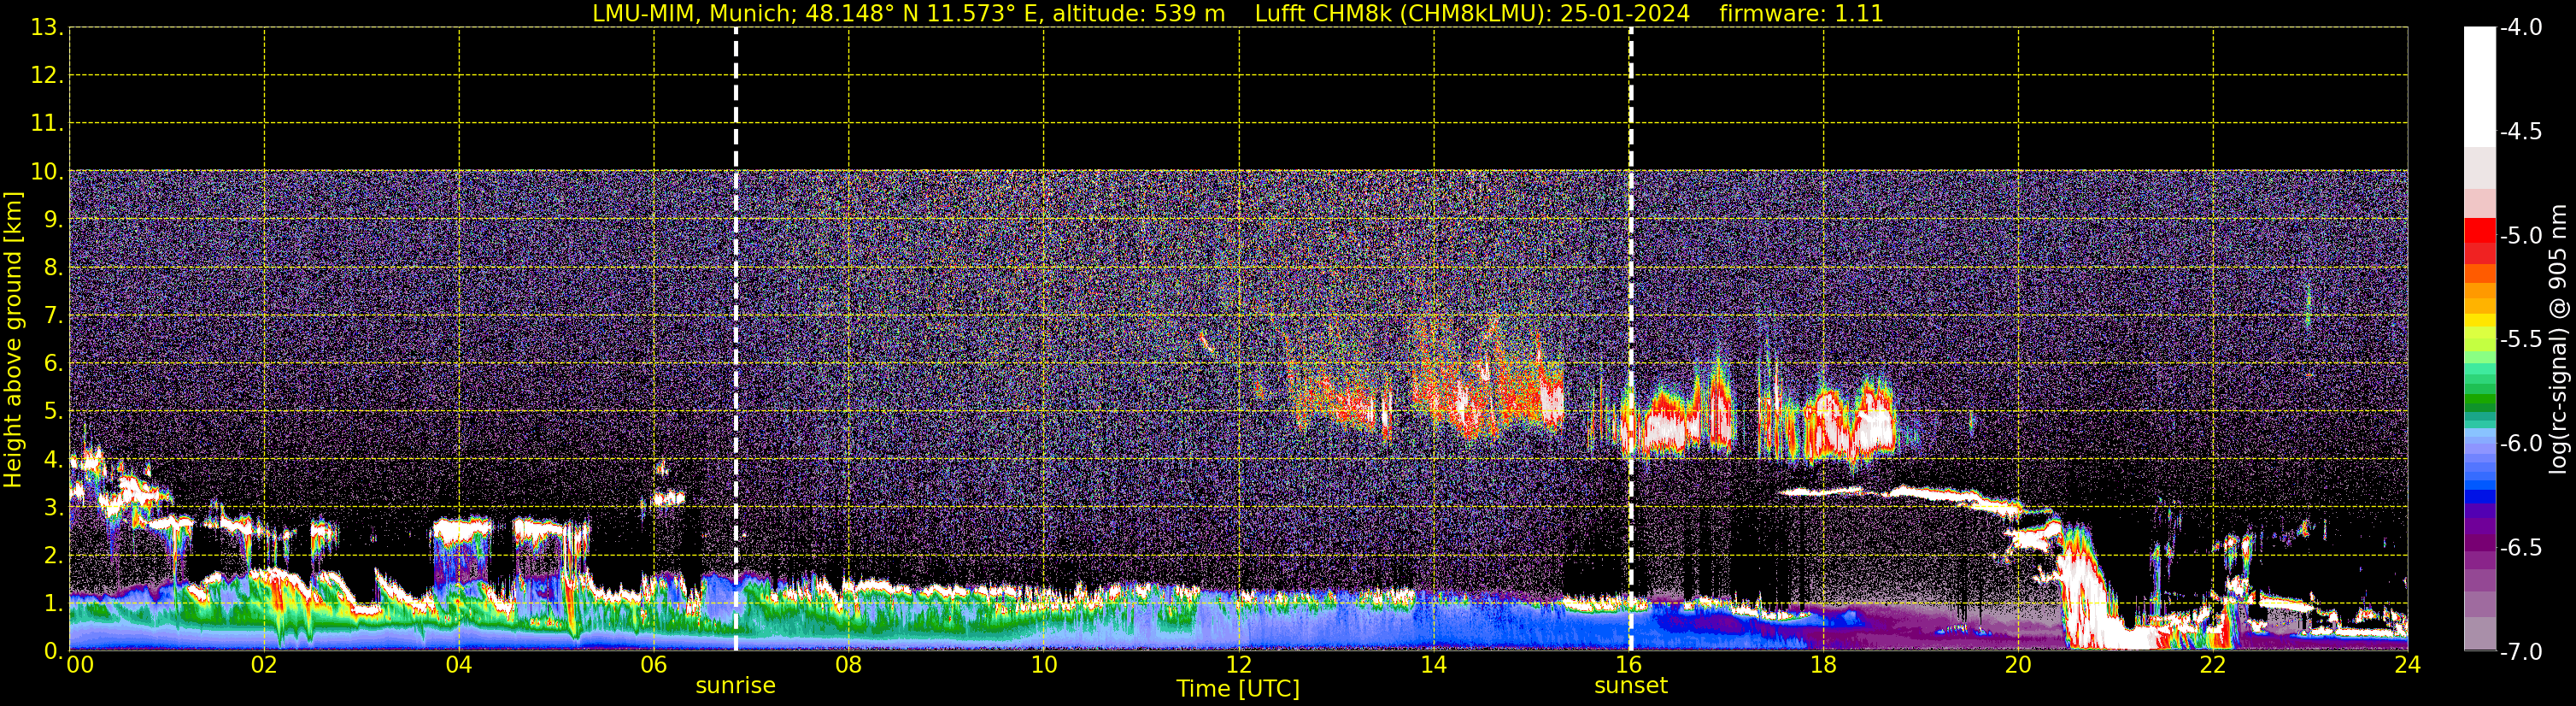Viewport: 2576px width, 706px height.
Task: Click the "0." height axis tick label
Action: (53, 651)
